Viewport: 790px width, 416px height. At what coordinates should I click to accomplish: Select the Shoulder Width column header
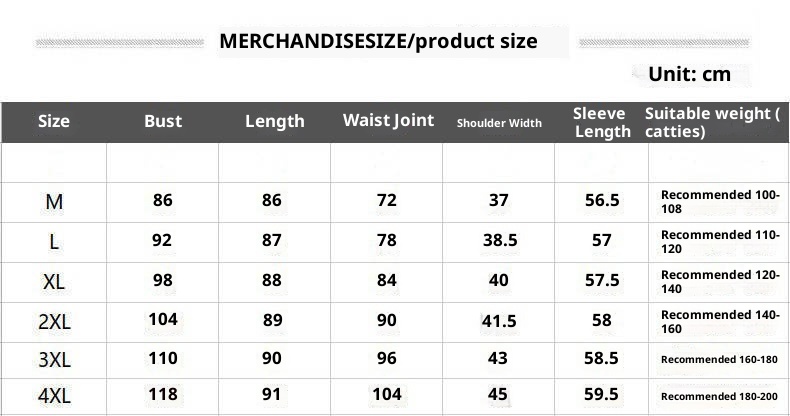[x=499, y=123]
